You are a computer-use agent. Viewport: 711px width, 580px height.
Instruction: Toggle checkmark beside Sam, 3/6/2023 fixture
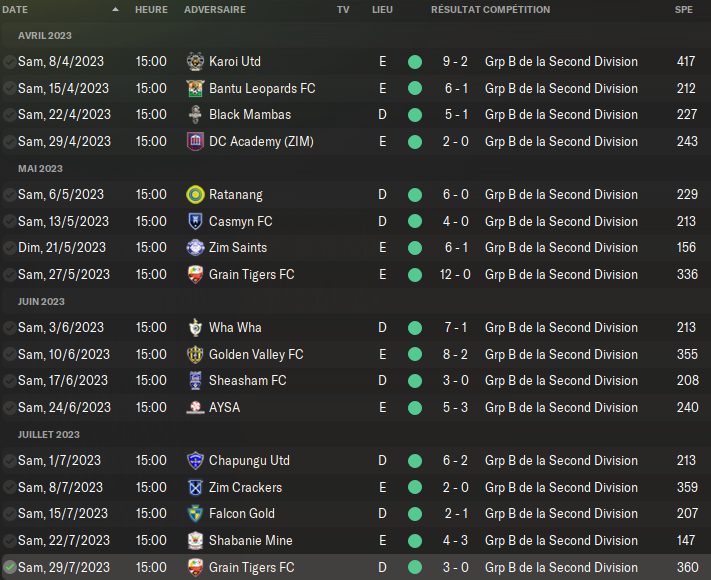[9, 327]
